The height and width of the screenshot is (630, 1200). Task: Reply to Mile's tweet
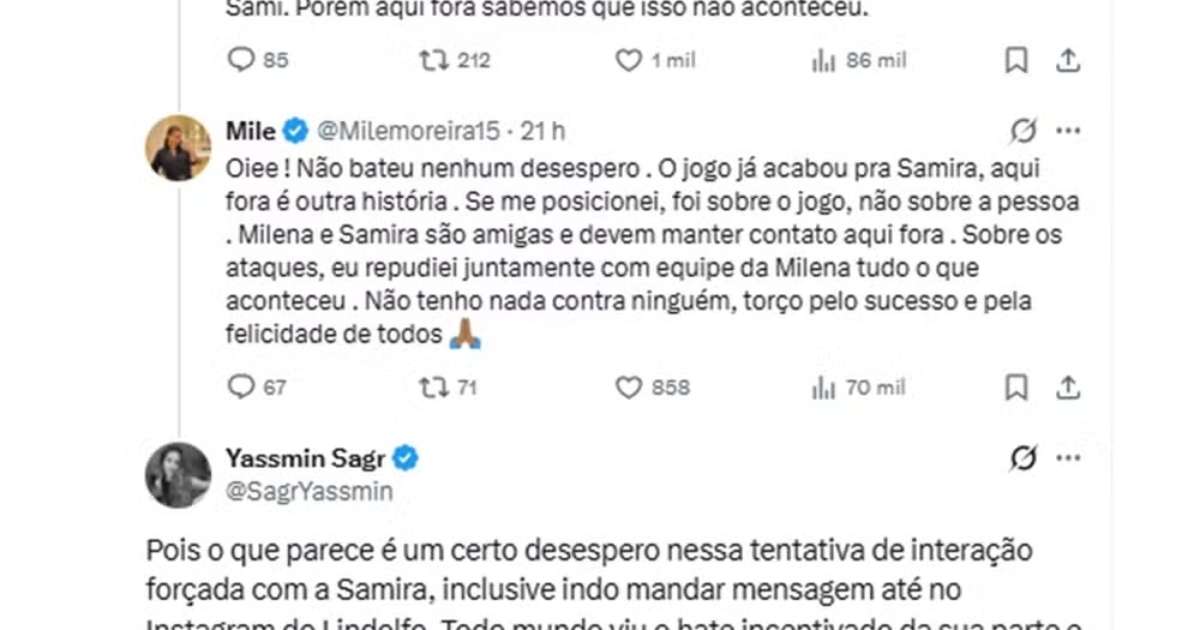pyautogui.click(x=241, y=387)
